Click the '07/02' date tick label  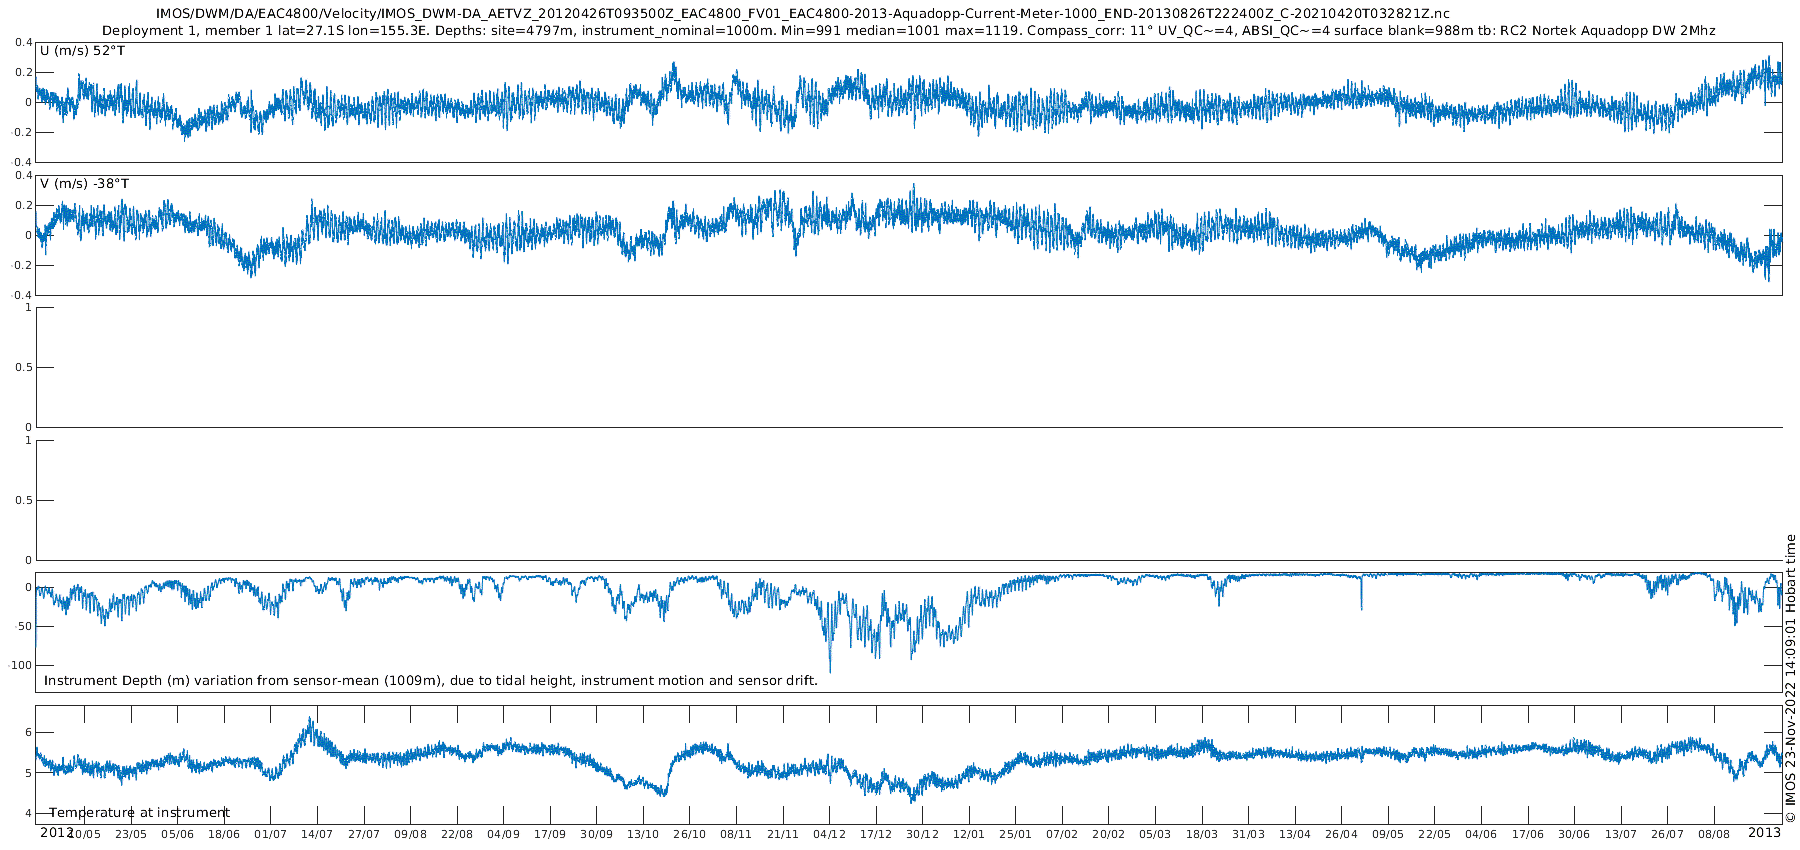click(1062, 834)
